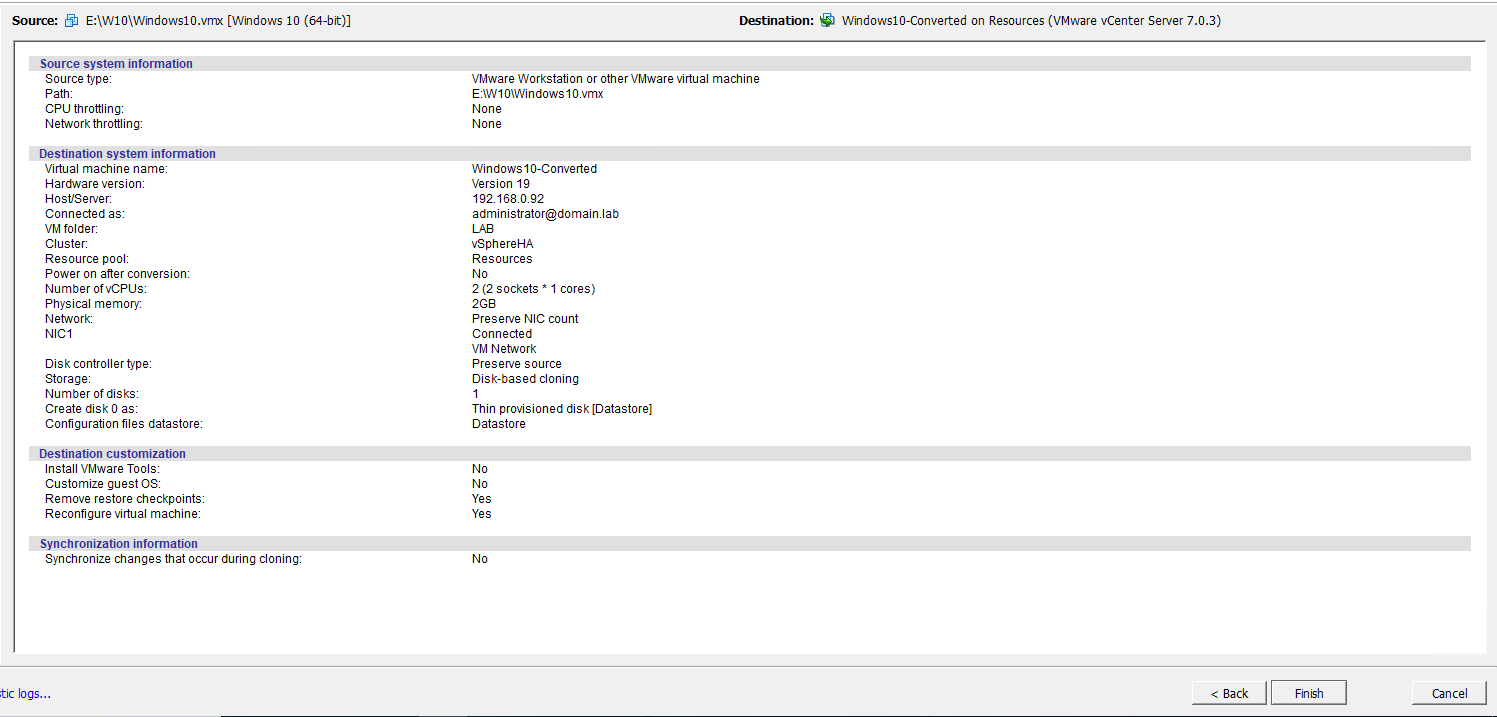
Task: Click the Power on after conversion label
Action: pos(117,274)
